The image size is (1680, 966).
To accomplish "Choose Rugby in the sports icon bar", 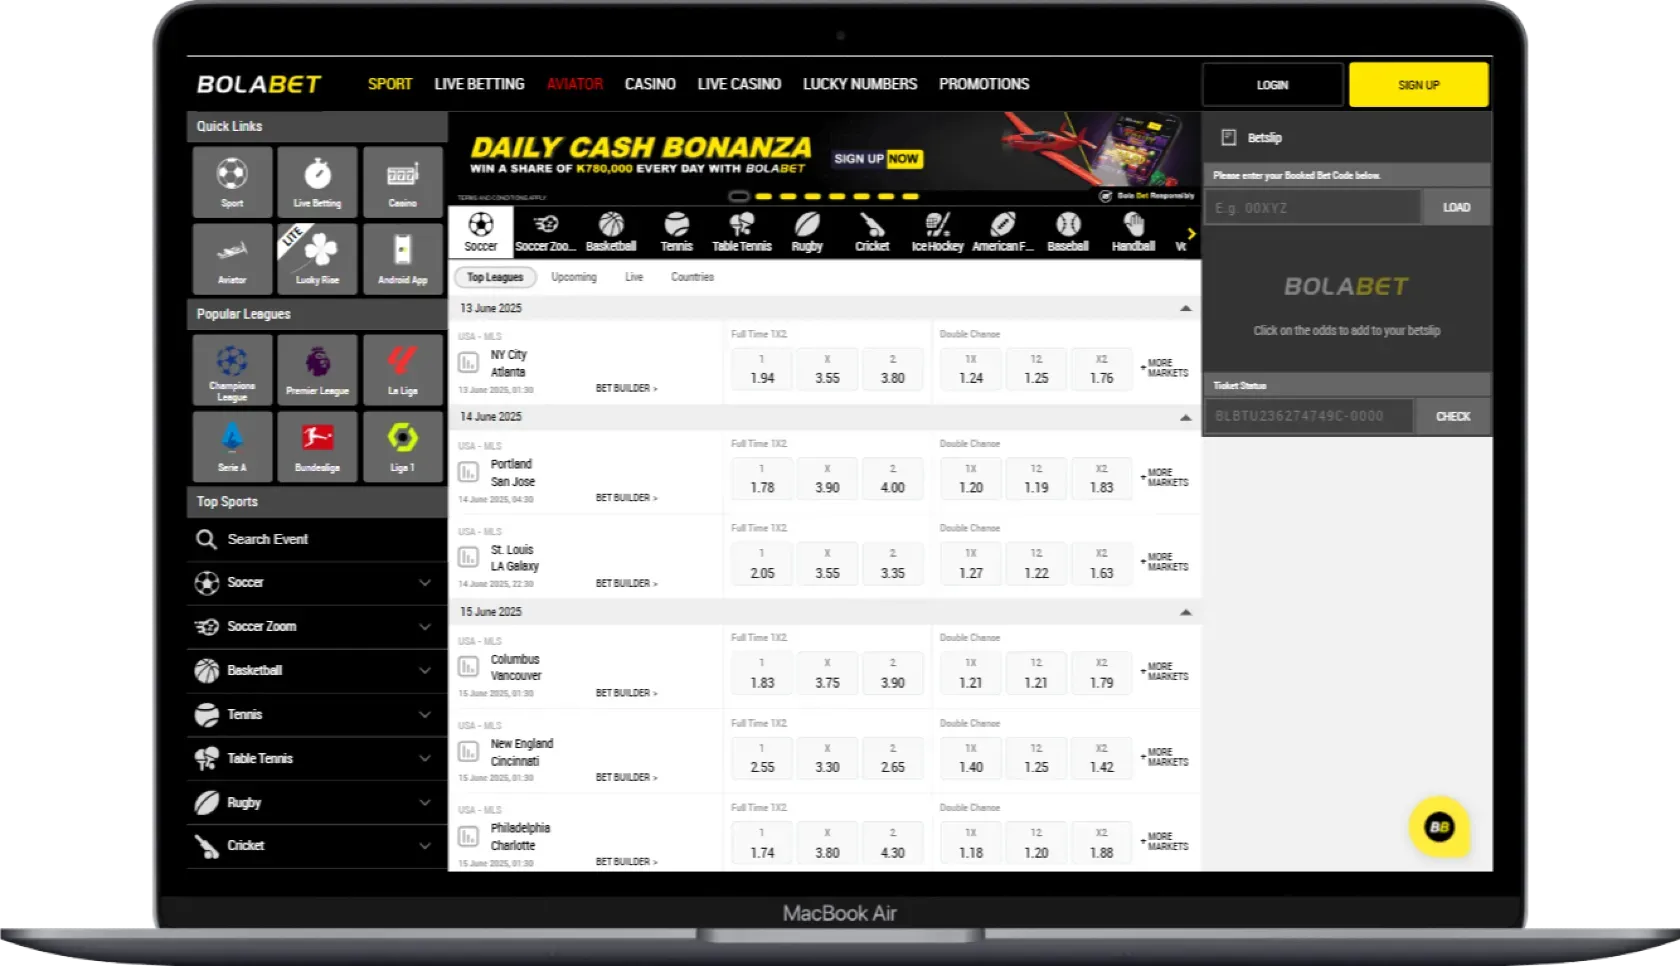I will coord(807,232).
